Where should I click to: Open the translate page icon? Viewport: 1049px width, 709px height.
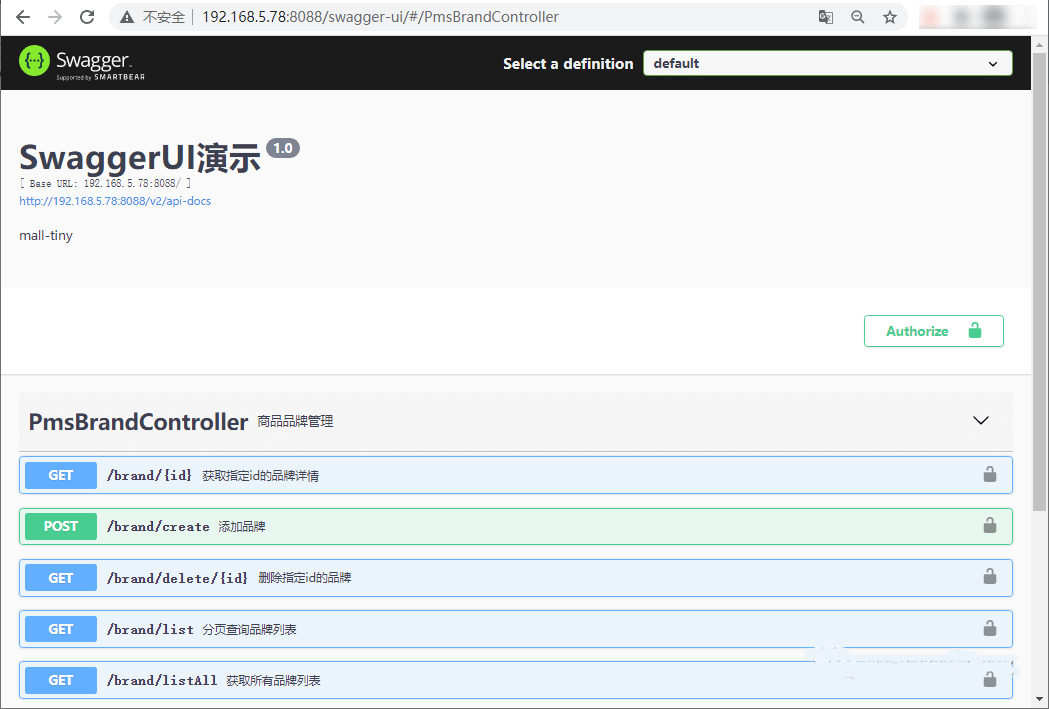[x=826, y=17]
